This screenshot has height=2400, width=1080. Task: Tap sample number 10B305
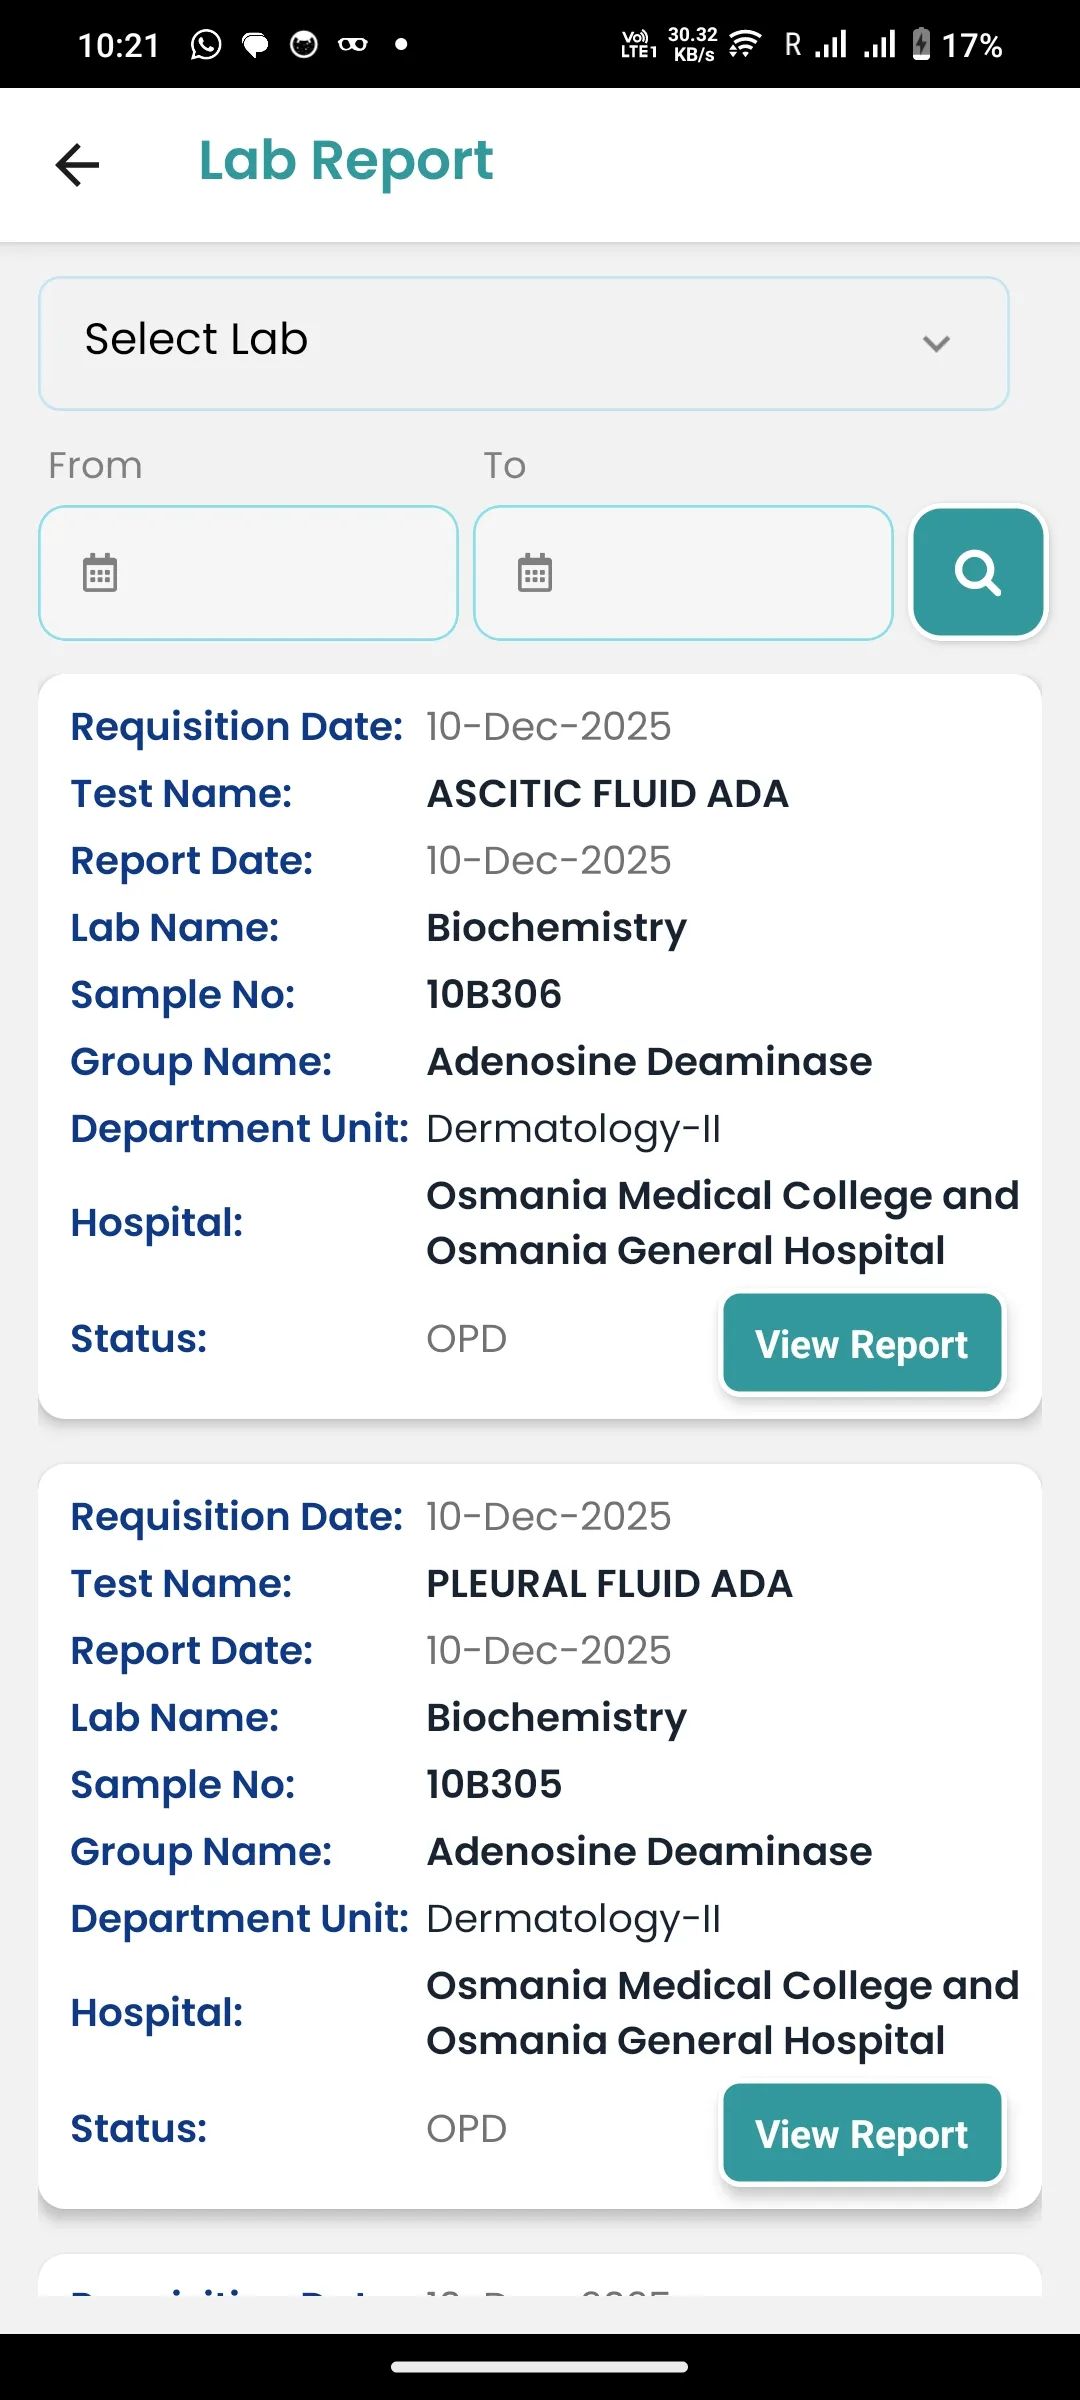(x=494, y=1785)
